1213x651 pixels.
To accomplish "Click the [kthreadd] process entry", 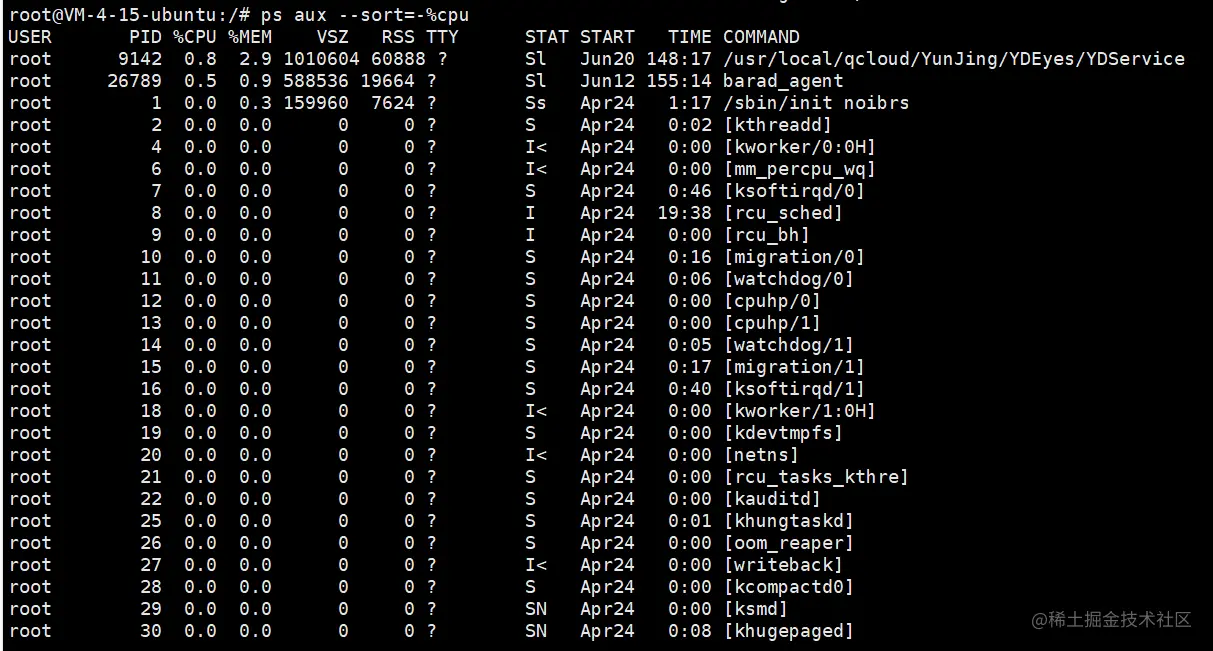I will tap(778, 125).
